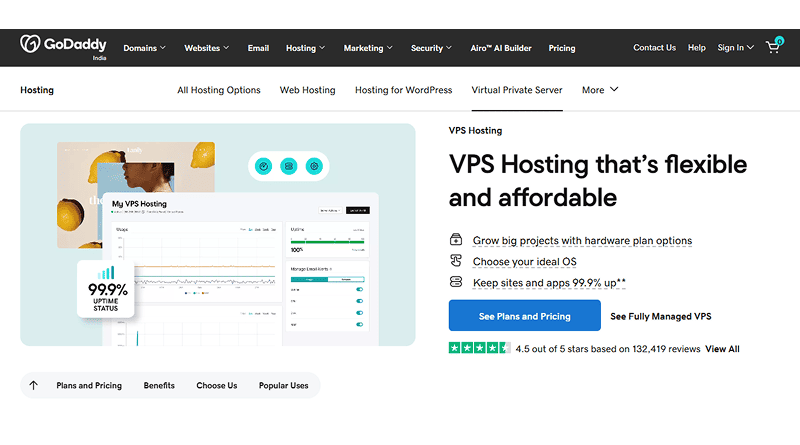Click the Hosting section heading link
Screen dimensions: 800x445
37,90
